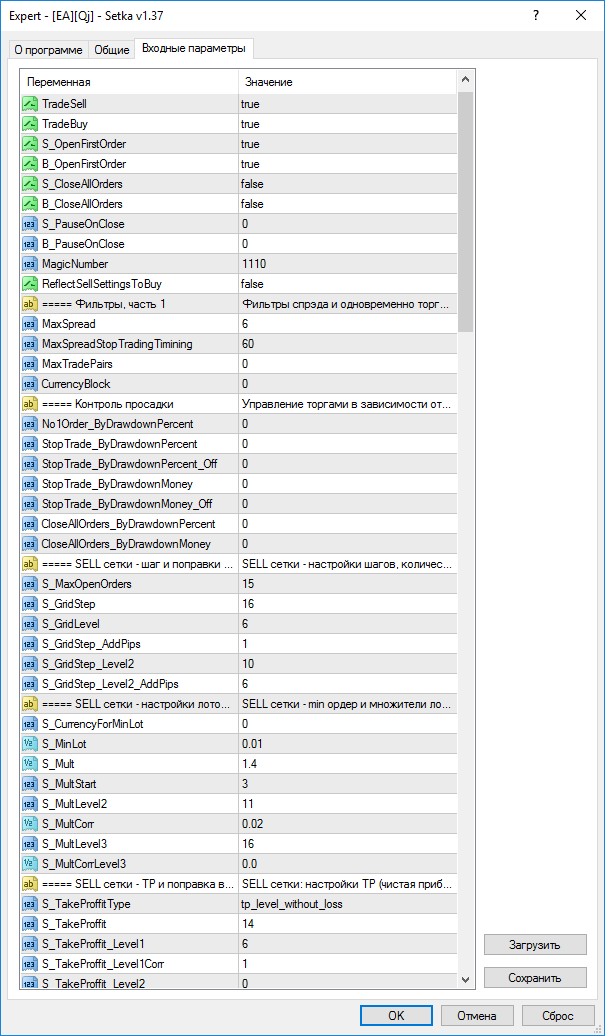605x1036 pixels.
Task: Click the S_MultCorr double type icon
Action: click(x=30, y=823)
